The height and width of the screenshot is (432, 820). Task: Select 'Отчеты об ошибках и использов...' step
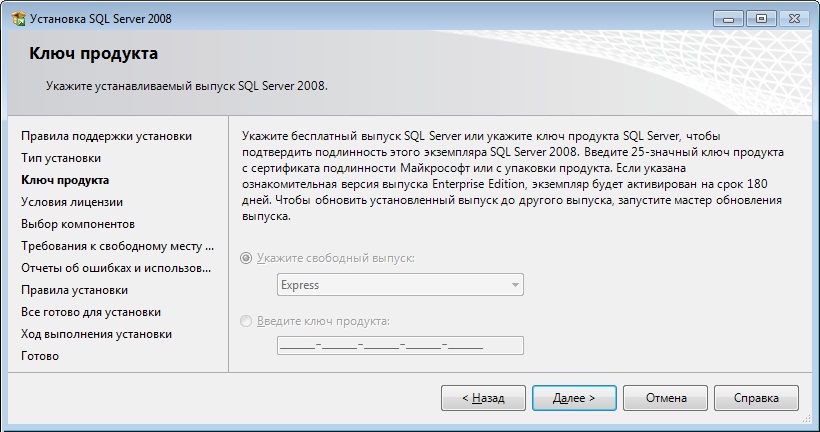click(x=116, y=268)
